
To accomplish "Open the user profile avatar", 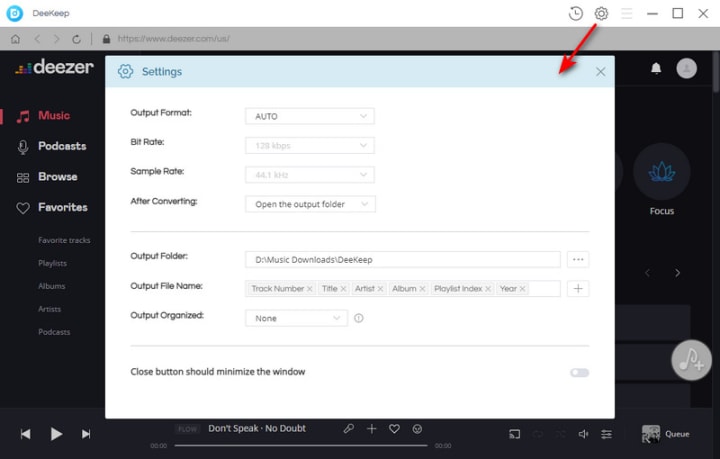I will click(x=686, y=68).
